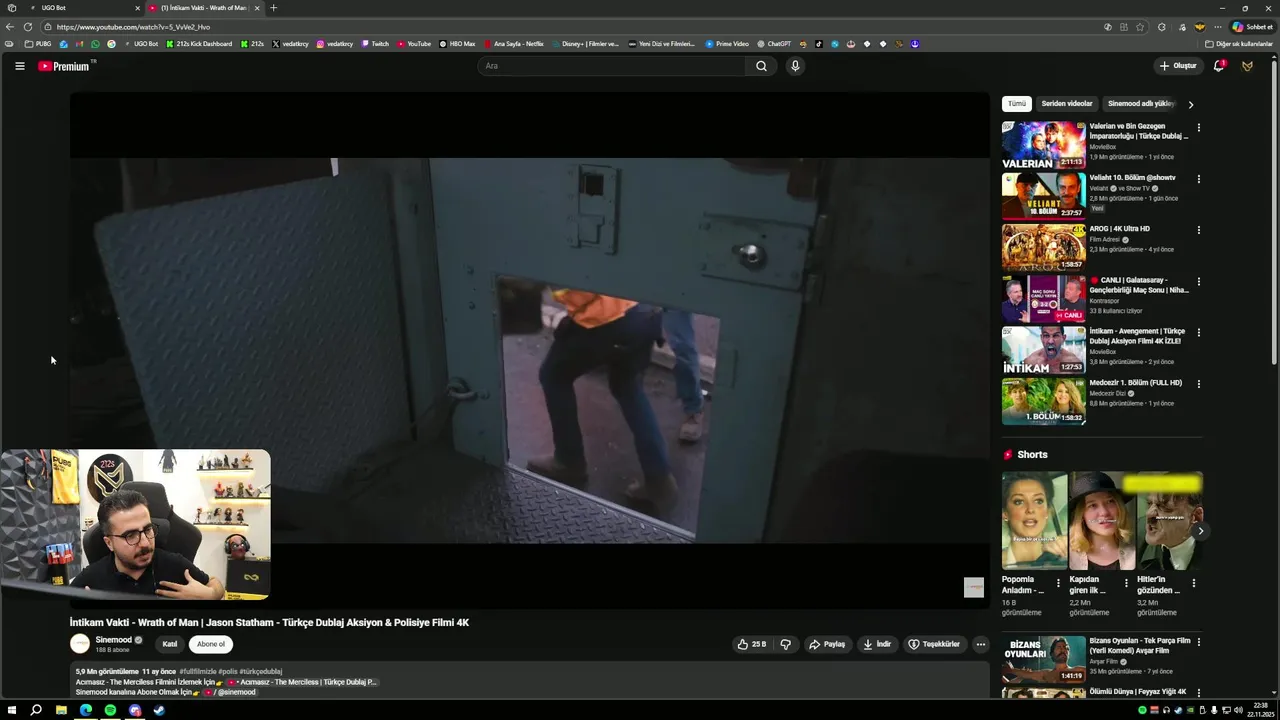Open CANLI Galatasaray match thumbnail

click(x=1043, y=299)
